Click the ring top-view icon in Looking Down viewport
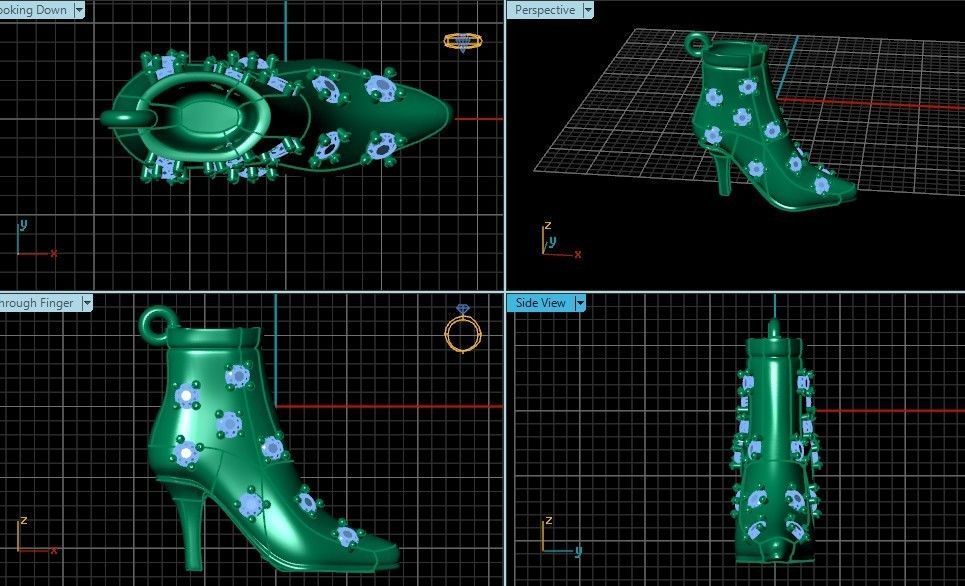The width and height of the screenshot is (965, 586). (x=463, y=42)
